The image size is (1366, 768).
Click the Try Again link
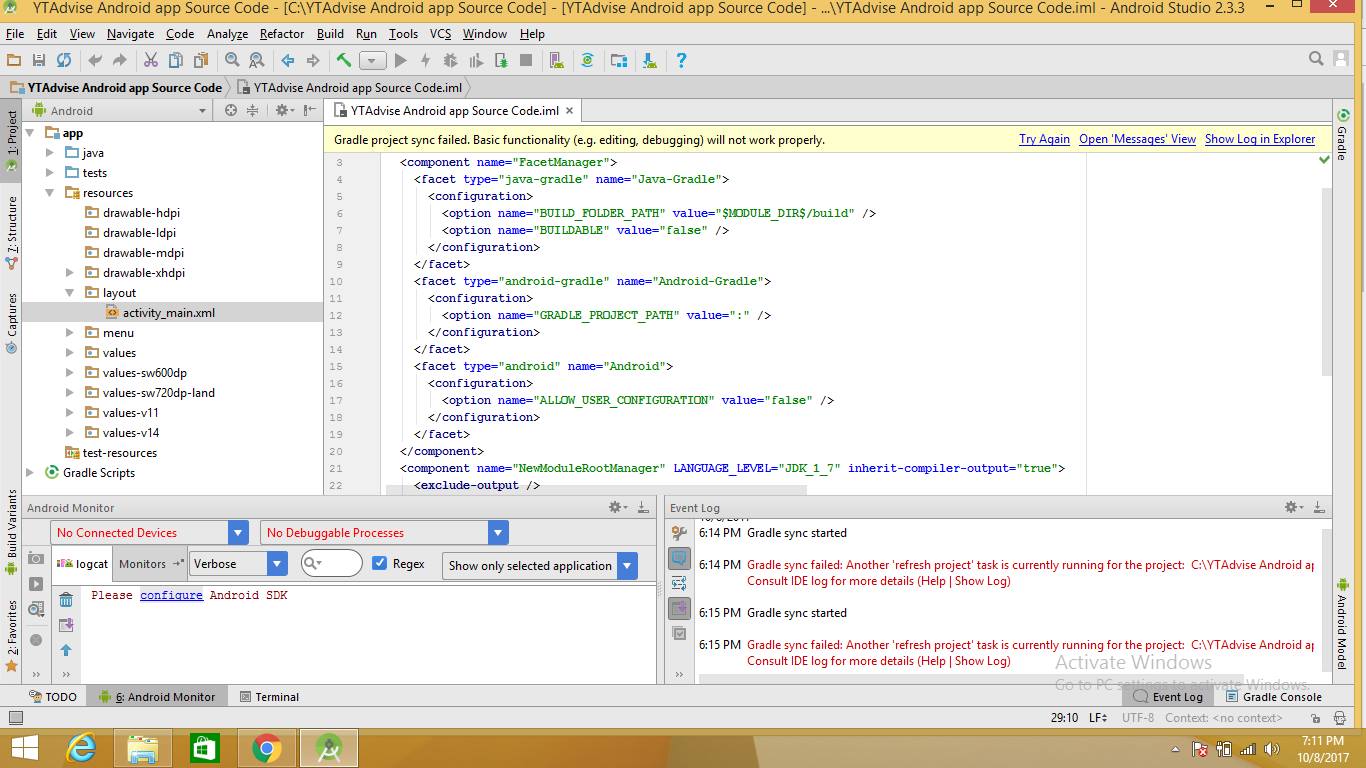(x=1044, y=140)
